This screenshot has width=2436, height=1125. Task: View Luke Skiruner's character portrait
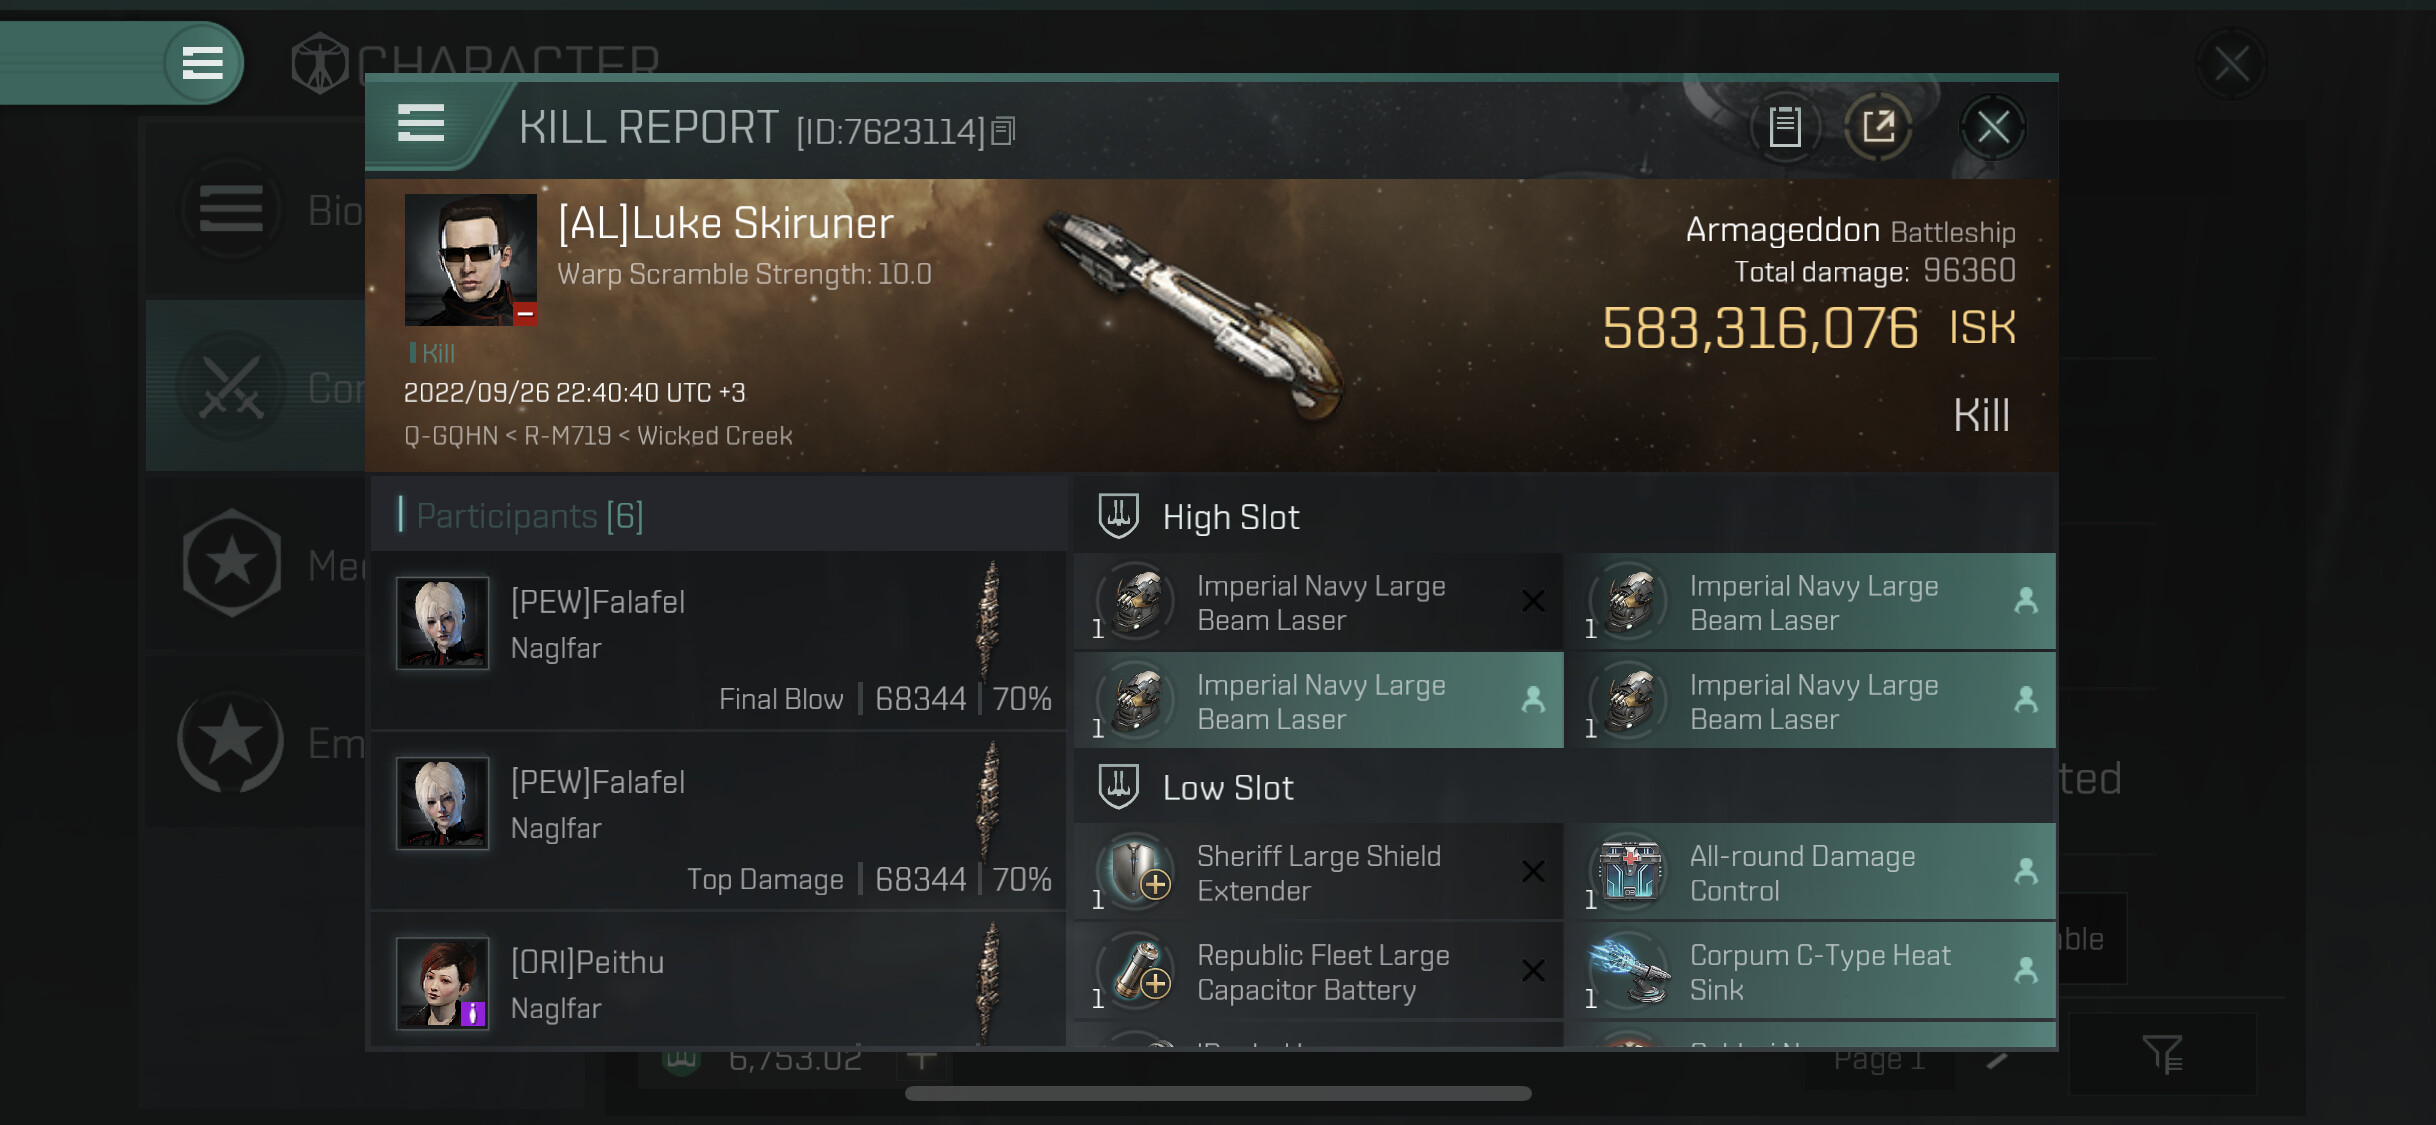(470, 260)
